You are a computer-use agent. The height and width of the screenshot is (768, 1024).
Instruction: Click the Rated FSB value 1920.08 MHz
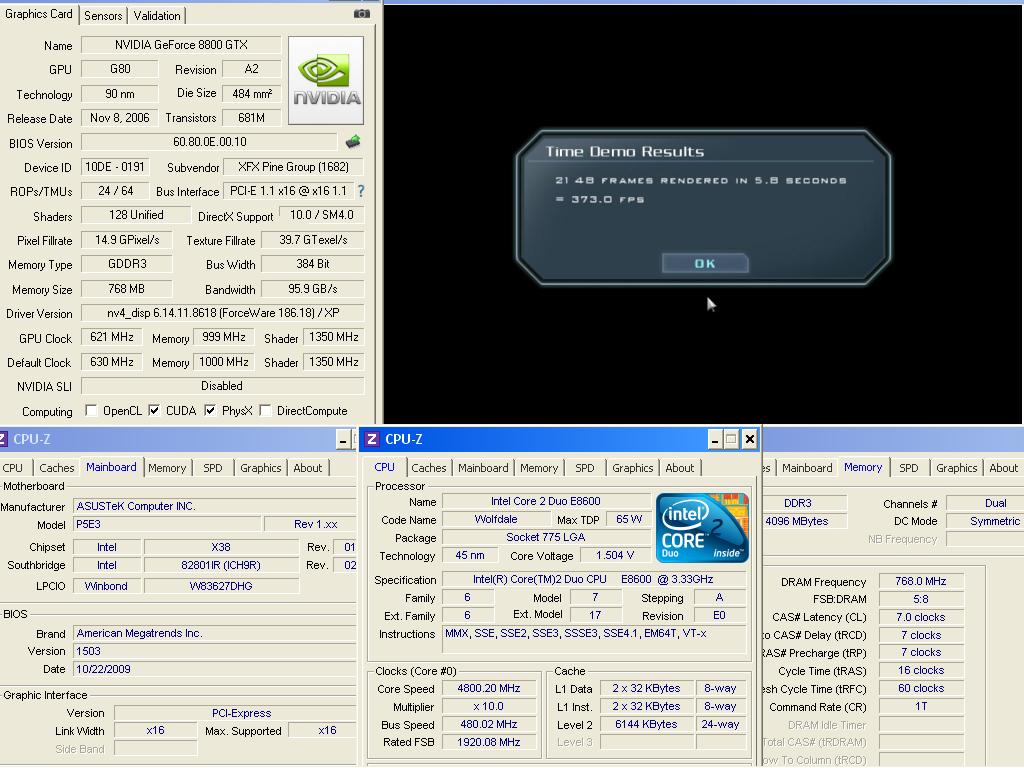coord(488,742)
